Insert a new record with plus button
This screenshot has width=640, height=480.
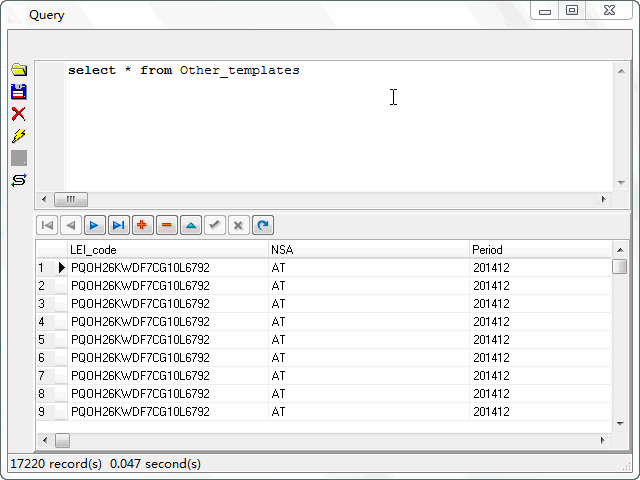142,226
